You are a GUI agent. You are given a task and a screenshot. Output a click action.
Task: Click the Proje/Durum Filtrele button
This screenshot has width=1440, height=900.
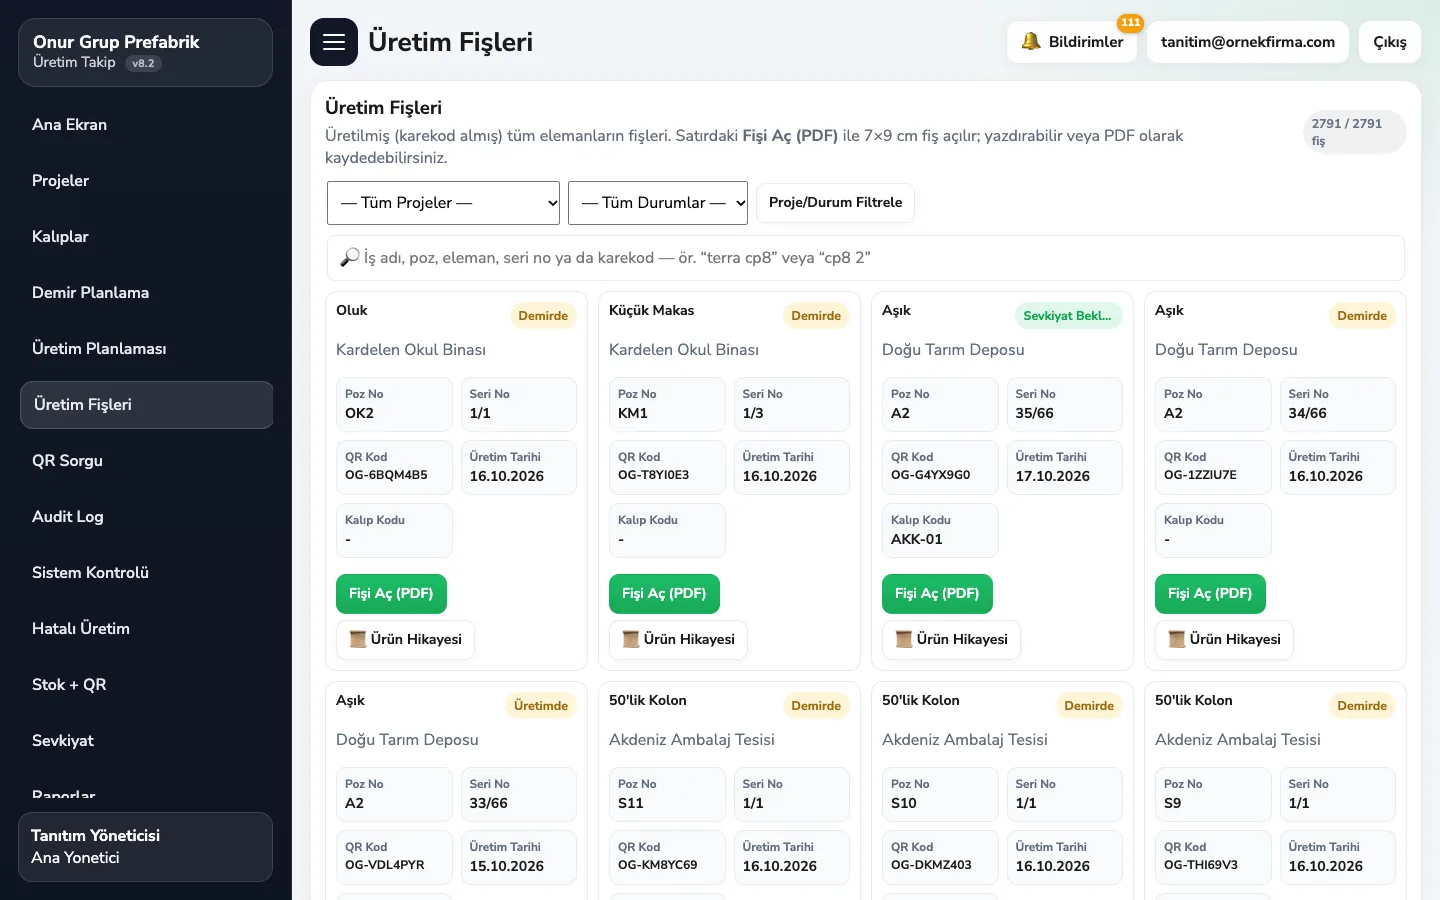tap(835, 202)
